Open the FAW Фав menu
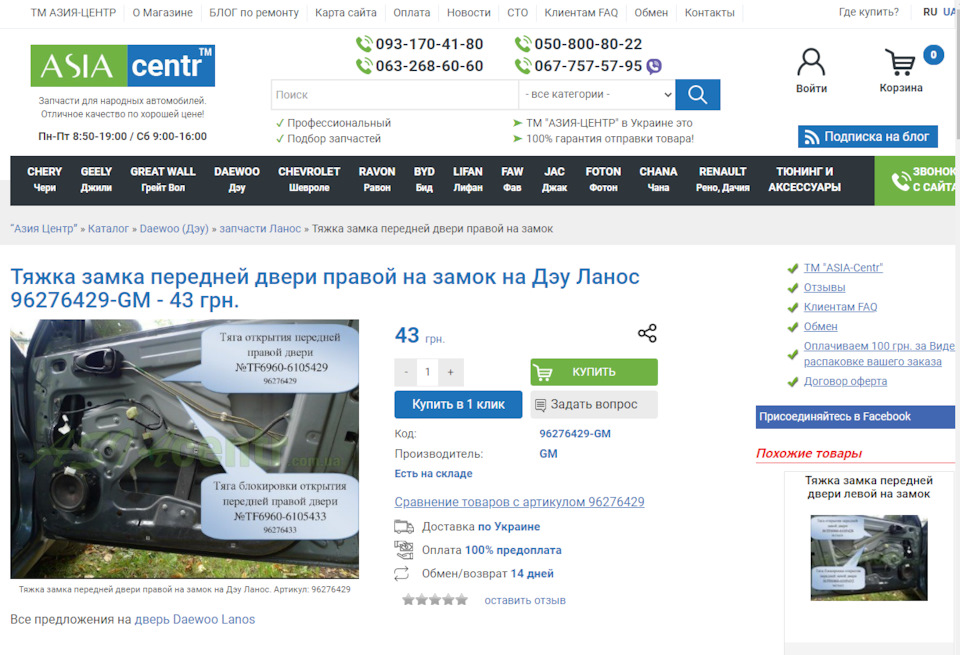Screen dimensions: 960x655 pos(512,179)
